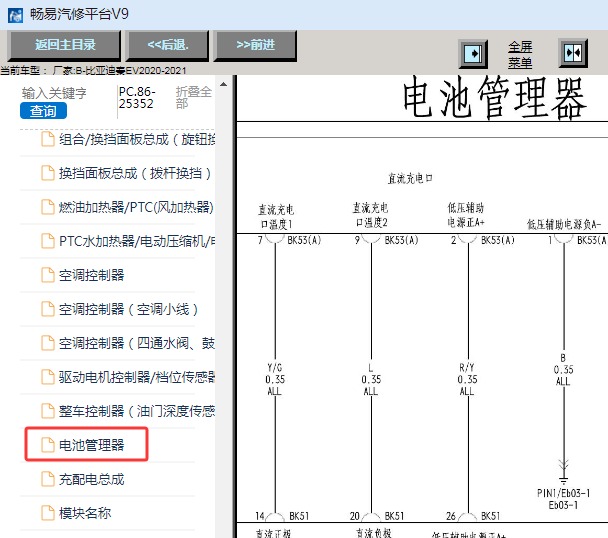Click document icon beside 电池管理器
The image size is (608, 538).
coord(48,445)
